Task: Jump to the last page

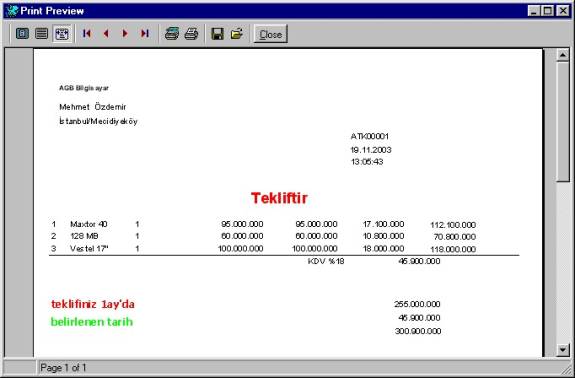Action: pyautogui.click(x=145, y=34)
